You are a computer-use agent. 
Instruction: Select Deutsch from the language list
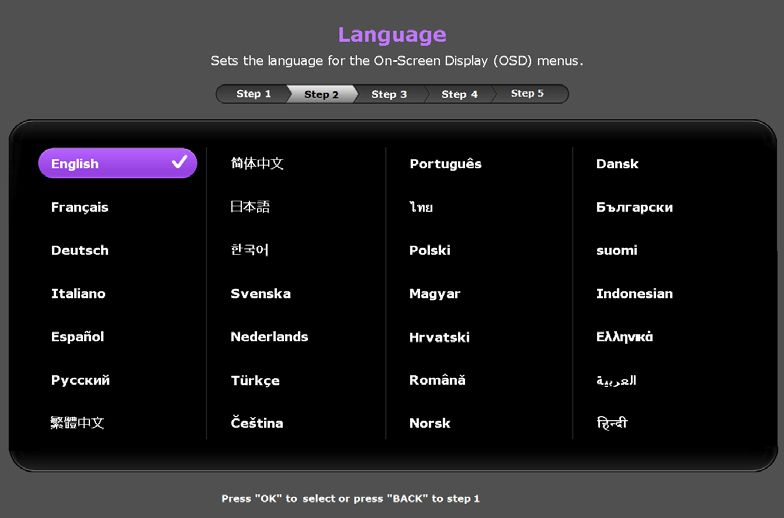click(80, 250)
